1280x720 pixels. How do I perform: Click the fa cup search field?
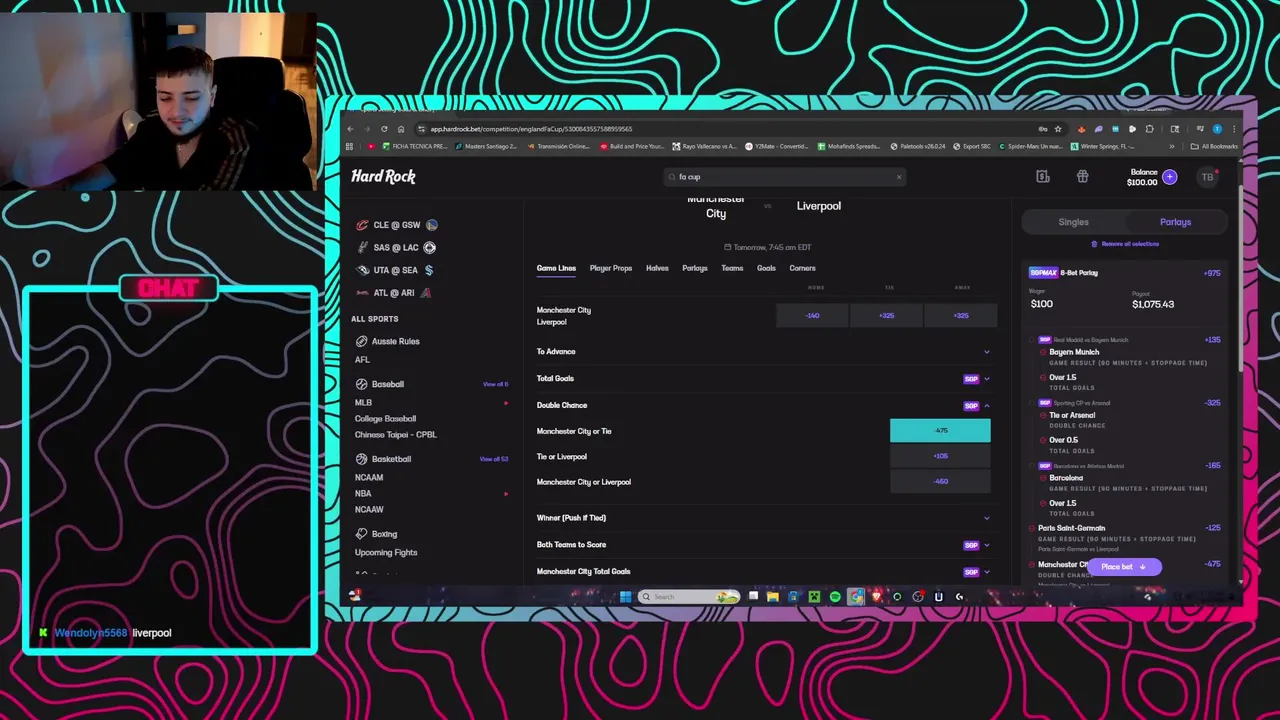785,177
